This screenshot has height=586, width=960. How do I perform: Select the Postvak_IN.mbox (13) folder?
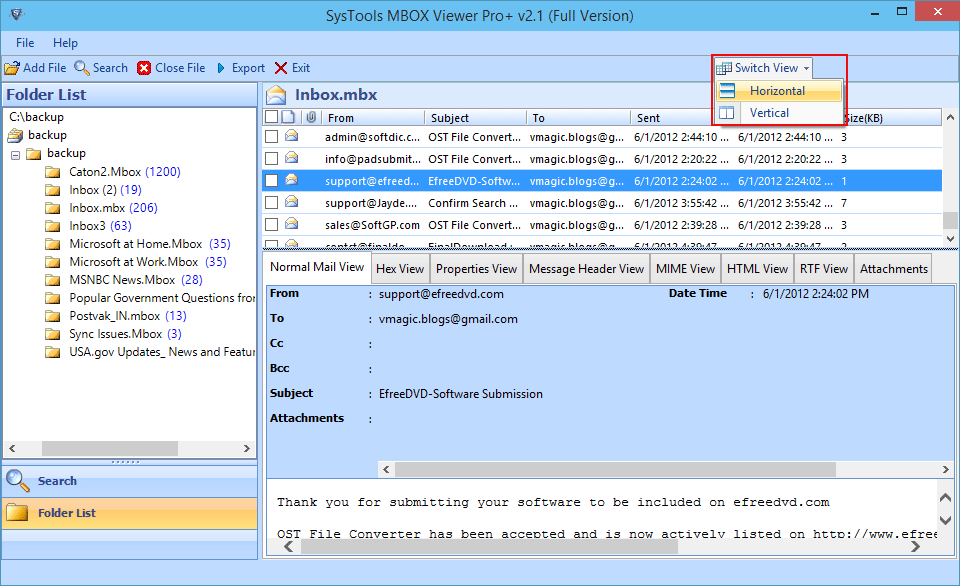pyautogui.click(x=128, y=316)
